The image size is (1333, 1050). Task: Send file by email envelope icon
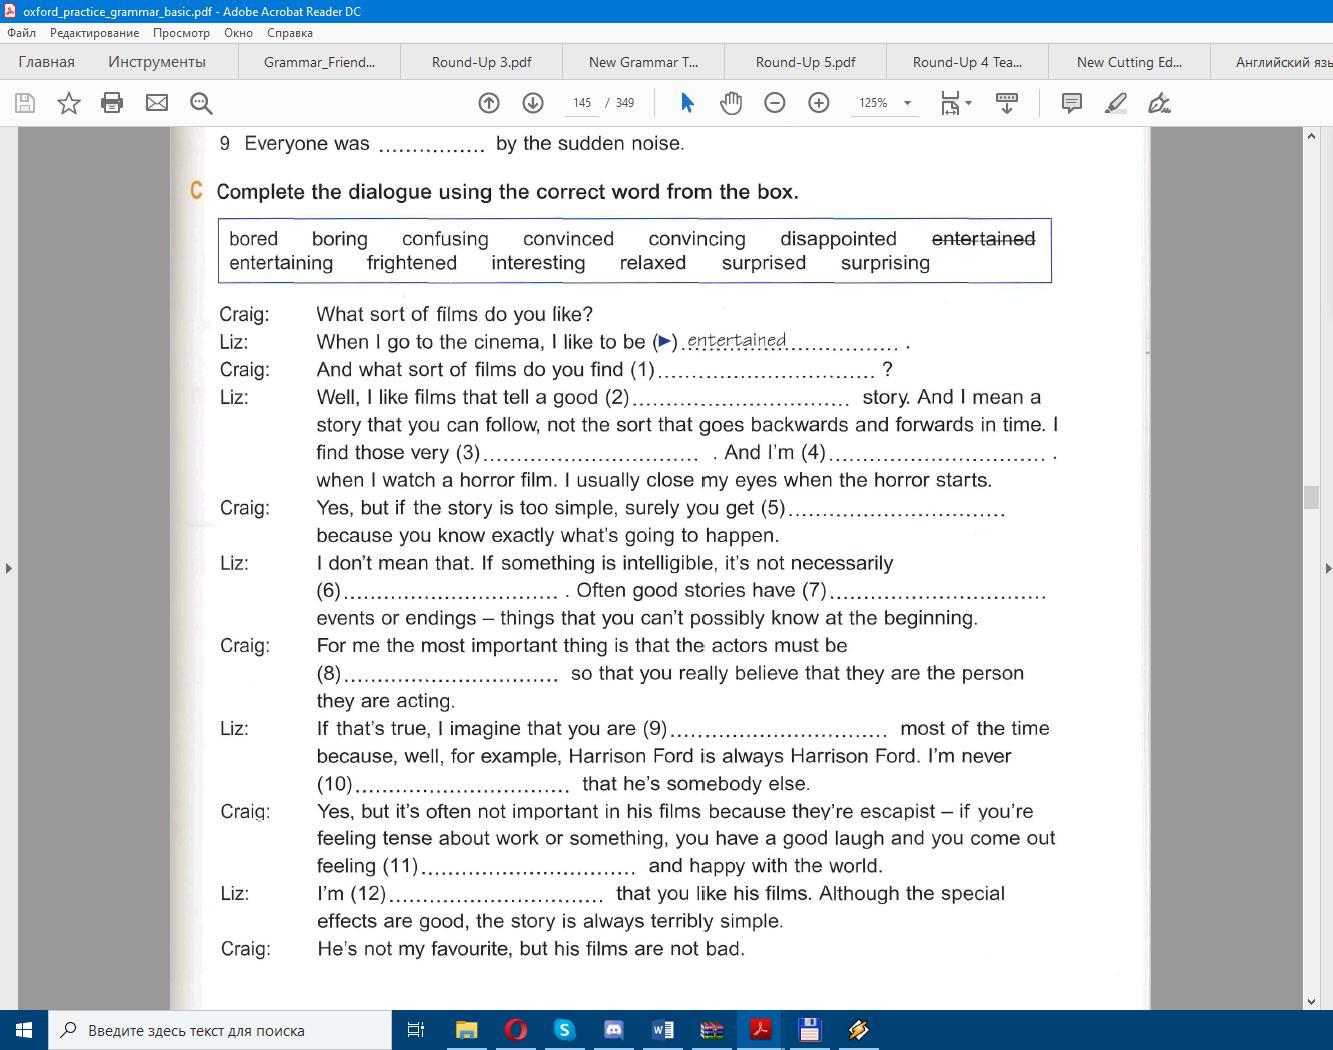tap(157, 103)
